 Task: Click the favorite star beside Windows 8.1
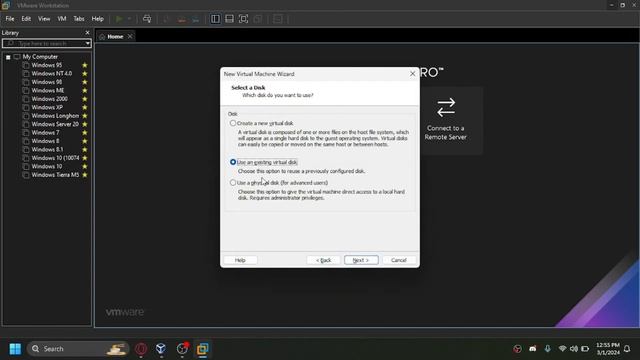click(85, 149)
